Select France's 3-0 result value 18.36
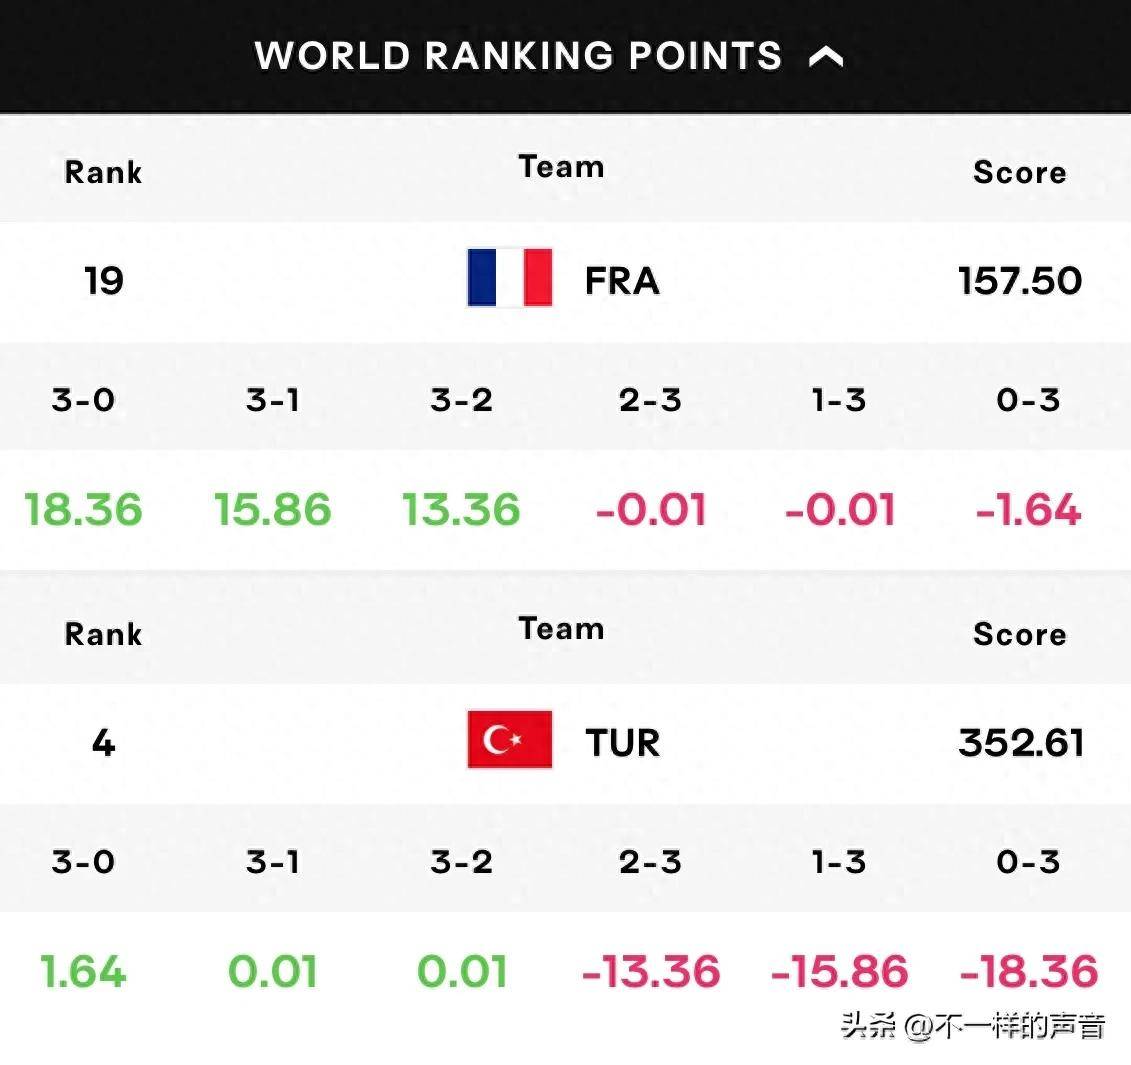The image size is (1131, 1065). [84, 509]
